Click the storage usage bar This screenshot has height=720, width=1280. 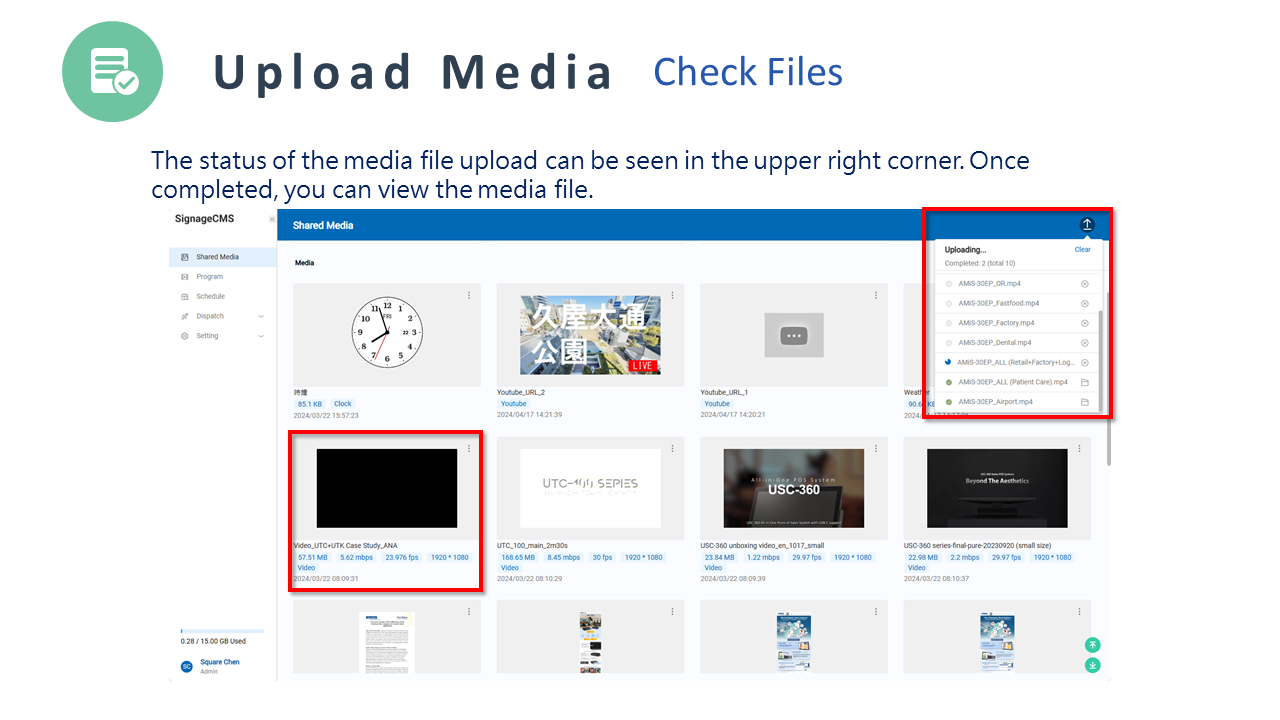point(222,631)
